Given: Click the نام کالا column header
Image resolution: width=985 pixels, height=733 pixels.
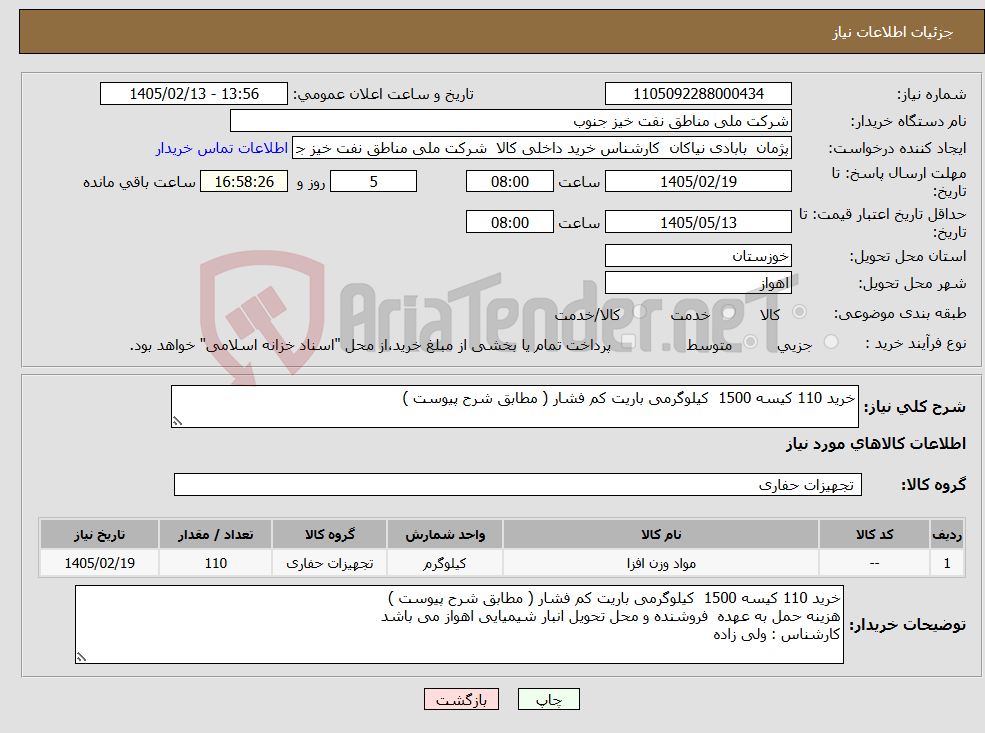Looking at the screenshot, I should 661,535.
